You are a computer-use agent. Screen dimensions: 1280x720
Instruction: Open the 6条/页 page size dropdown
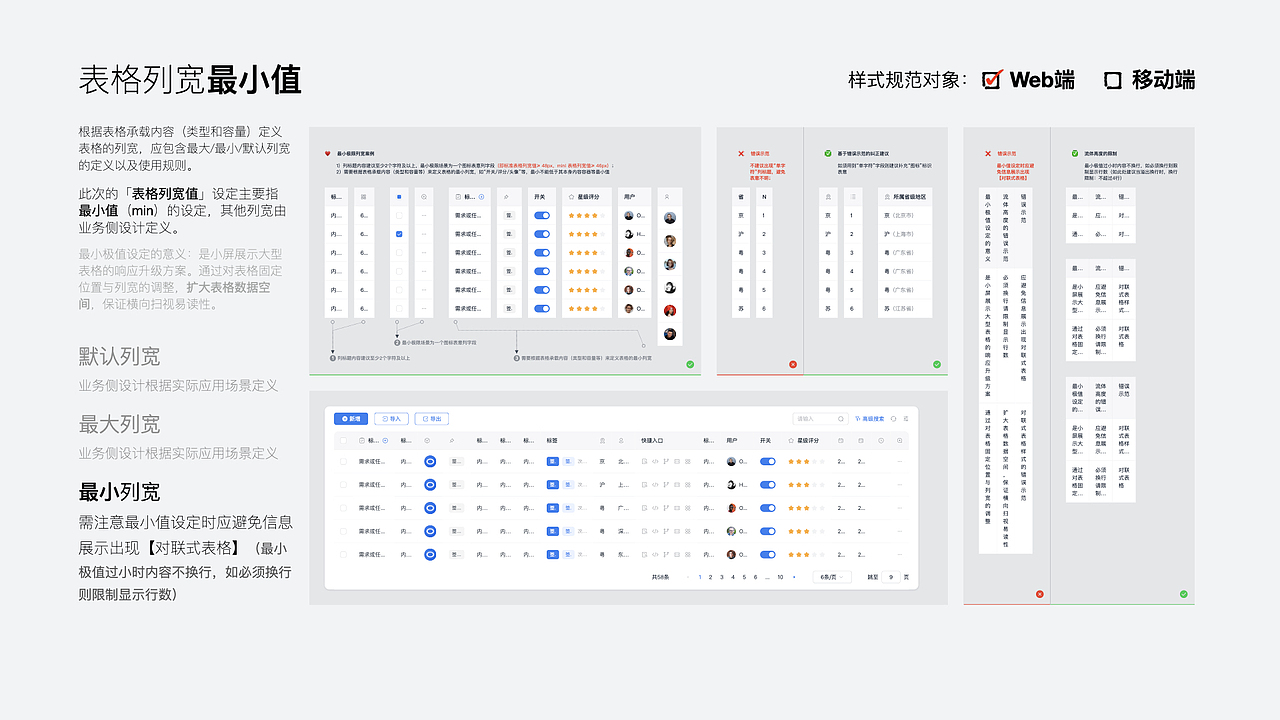click(832, 577)
